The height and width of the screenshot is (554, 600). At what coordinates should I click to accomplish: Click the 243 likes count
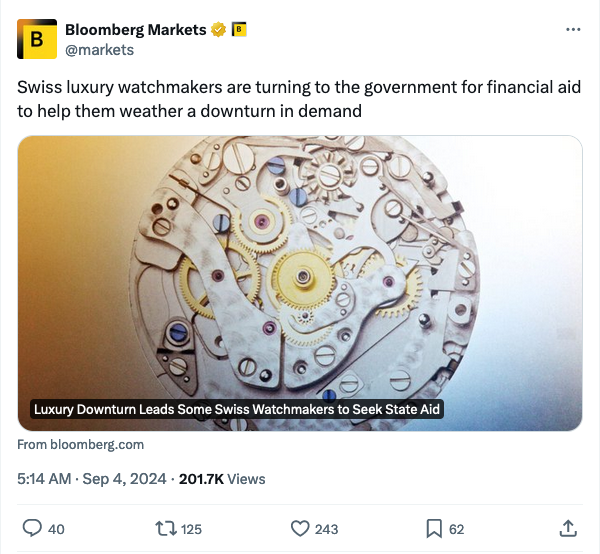[326, 529]
